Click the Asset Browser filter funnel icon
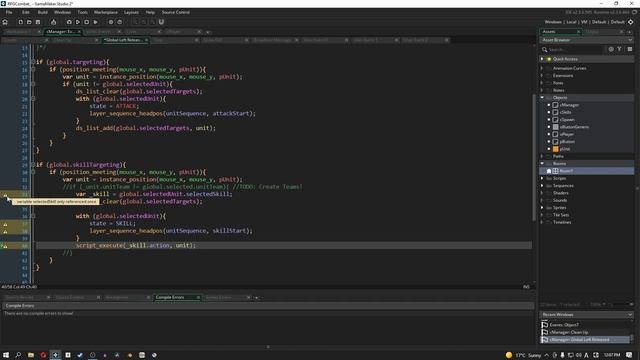640x360 pixels. click(620, 49)
